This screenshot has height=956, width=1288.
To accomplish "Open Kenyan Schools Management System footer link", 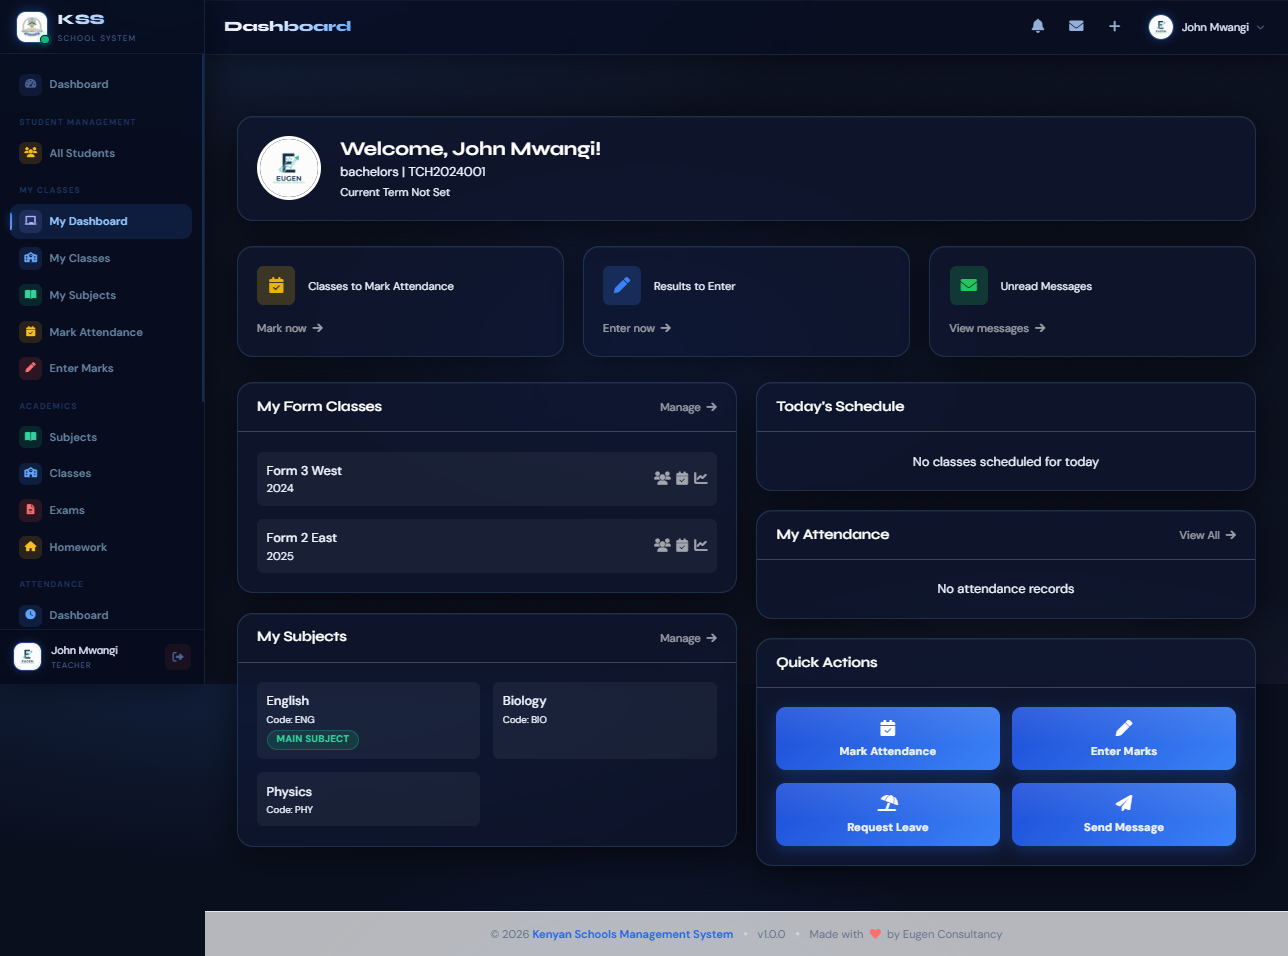I will click(632, 934).
